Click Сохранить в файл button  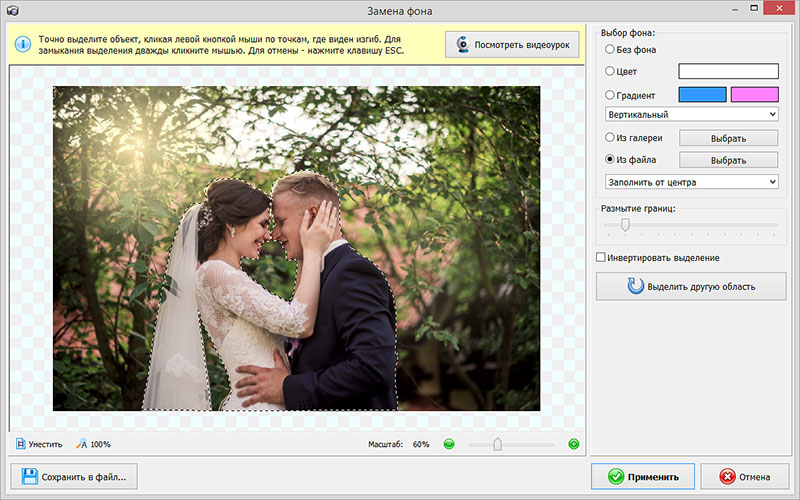point(74,477)
